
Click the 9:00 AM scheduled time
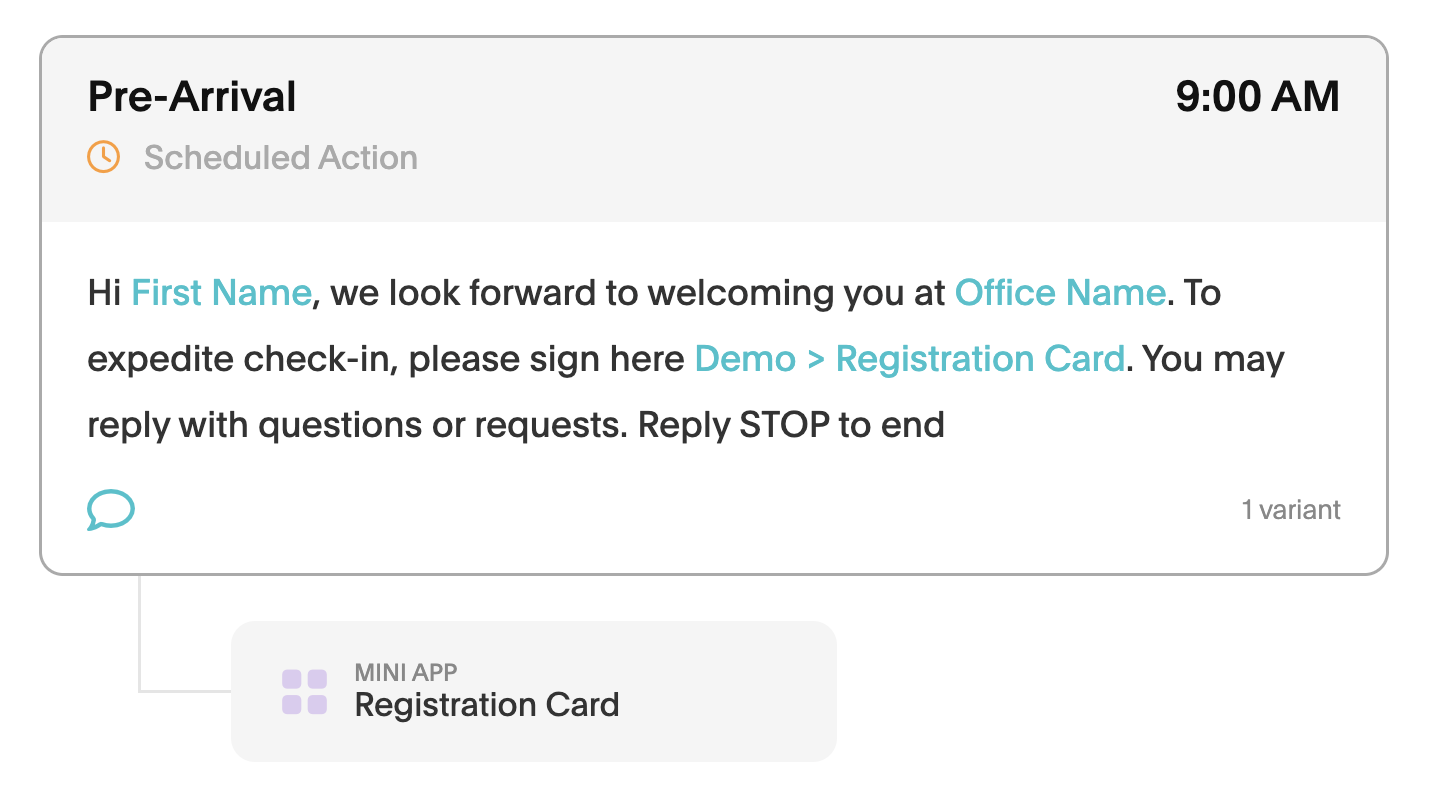tap(1257, 97)
